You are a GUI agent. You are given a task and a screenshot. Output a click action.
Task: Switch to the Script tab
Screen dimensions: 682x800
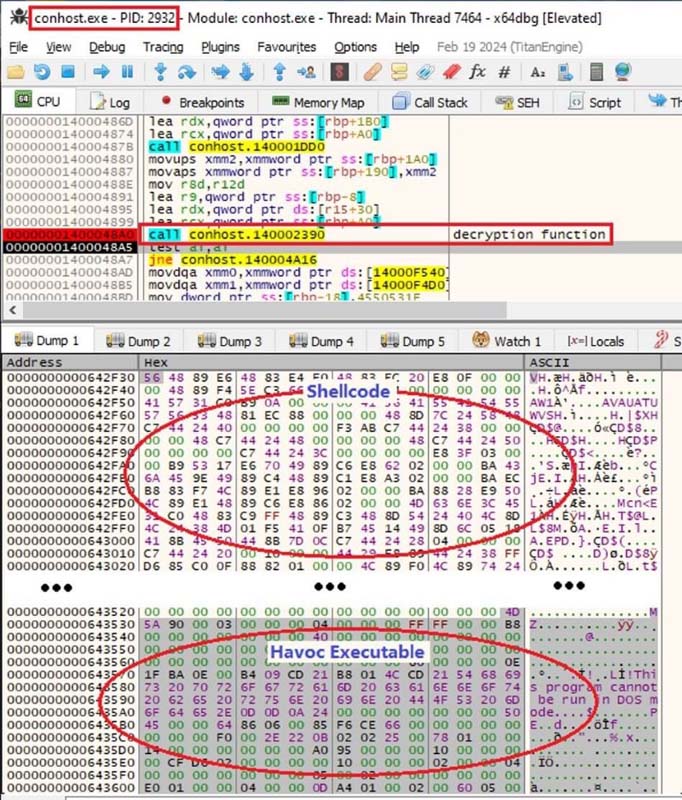tap(595, 102)
